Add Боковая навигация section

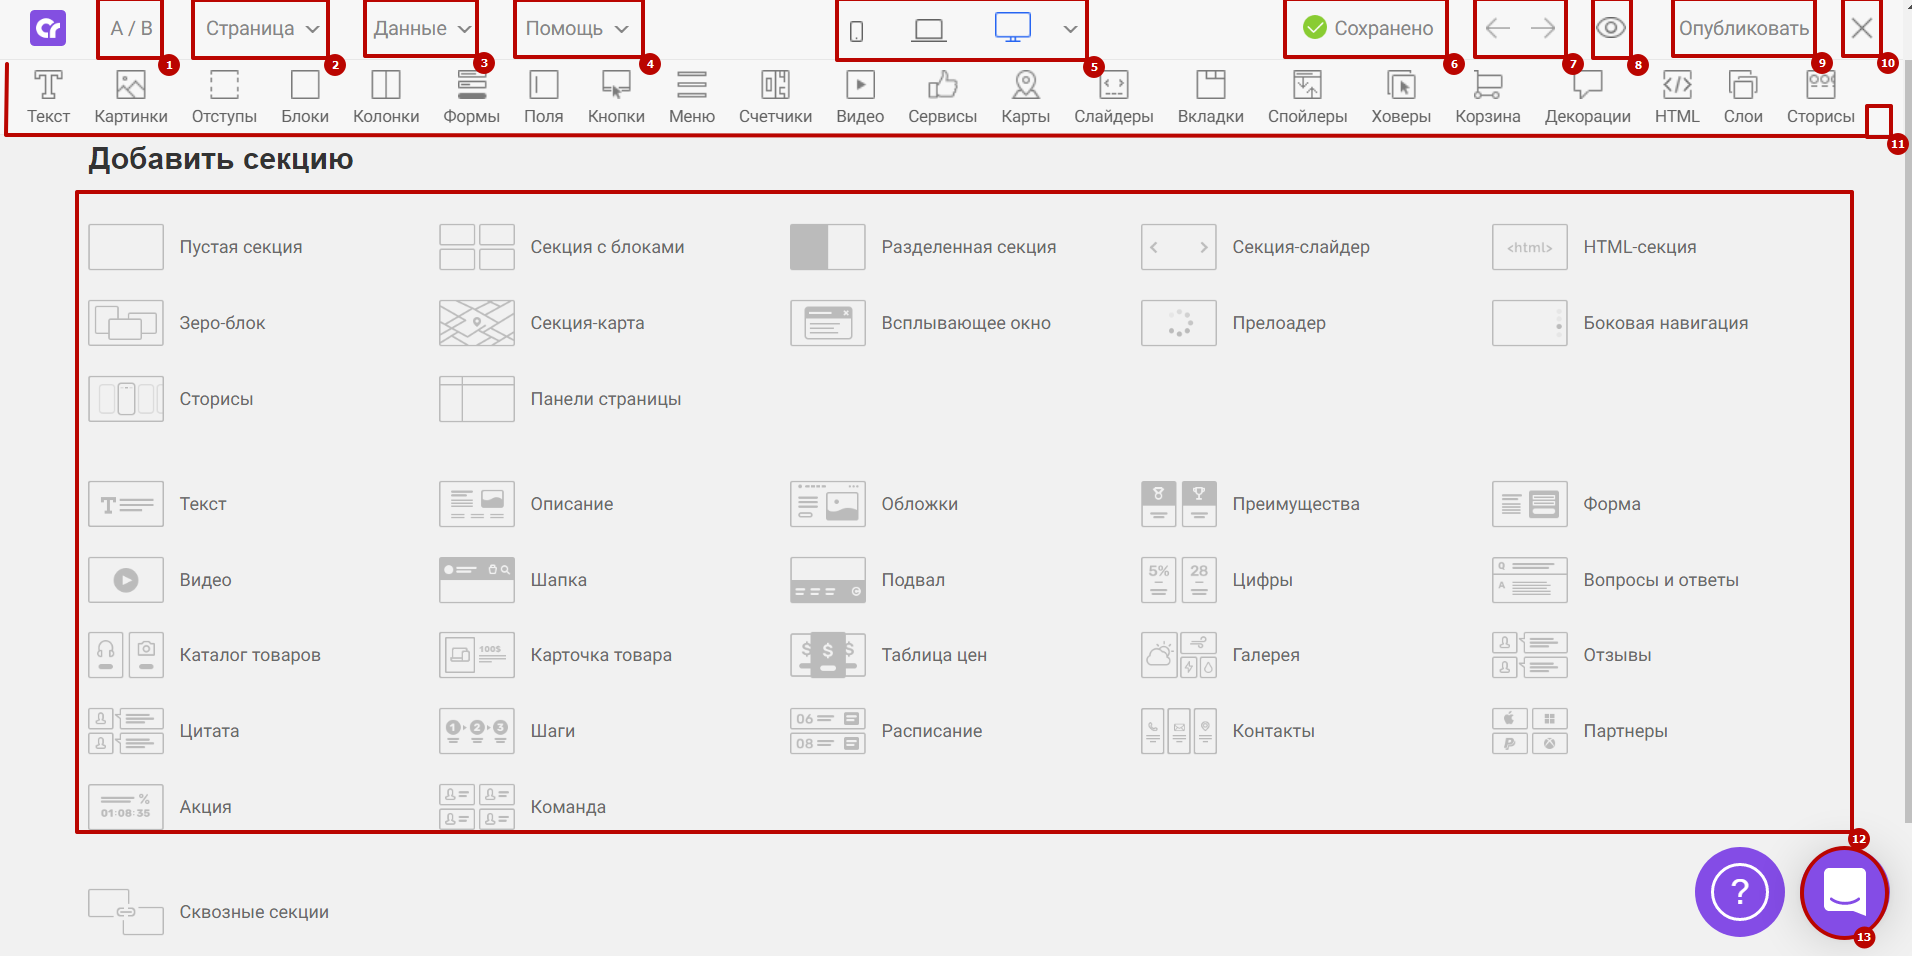point(1620,323)
